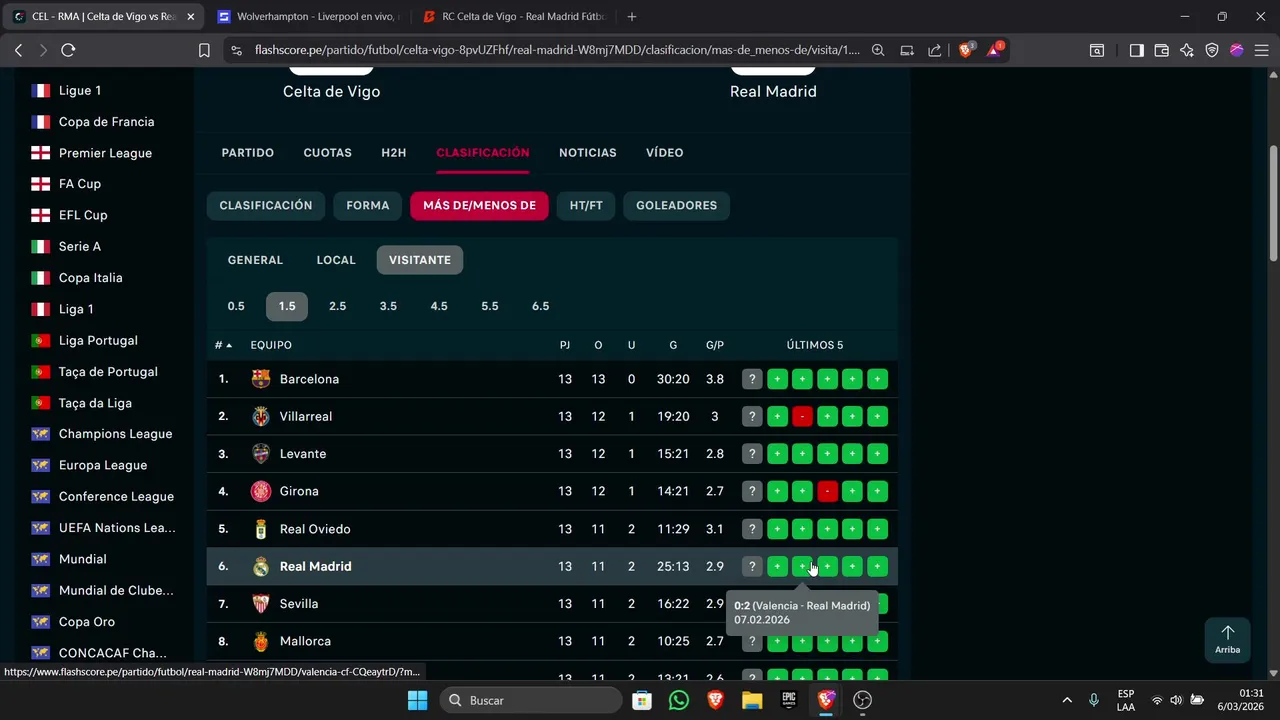The height and width of the screenshot is (720, 1280).
Task: Select the 1.5 goals threshold
Action: (x=287, y=306)
